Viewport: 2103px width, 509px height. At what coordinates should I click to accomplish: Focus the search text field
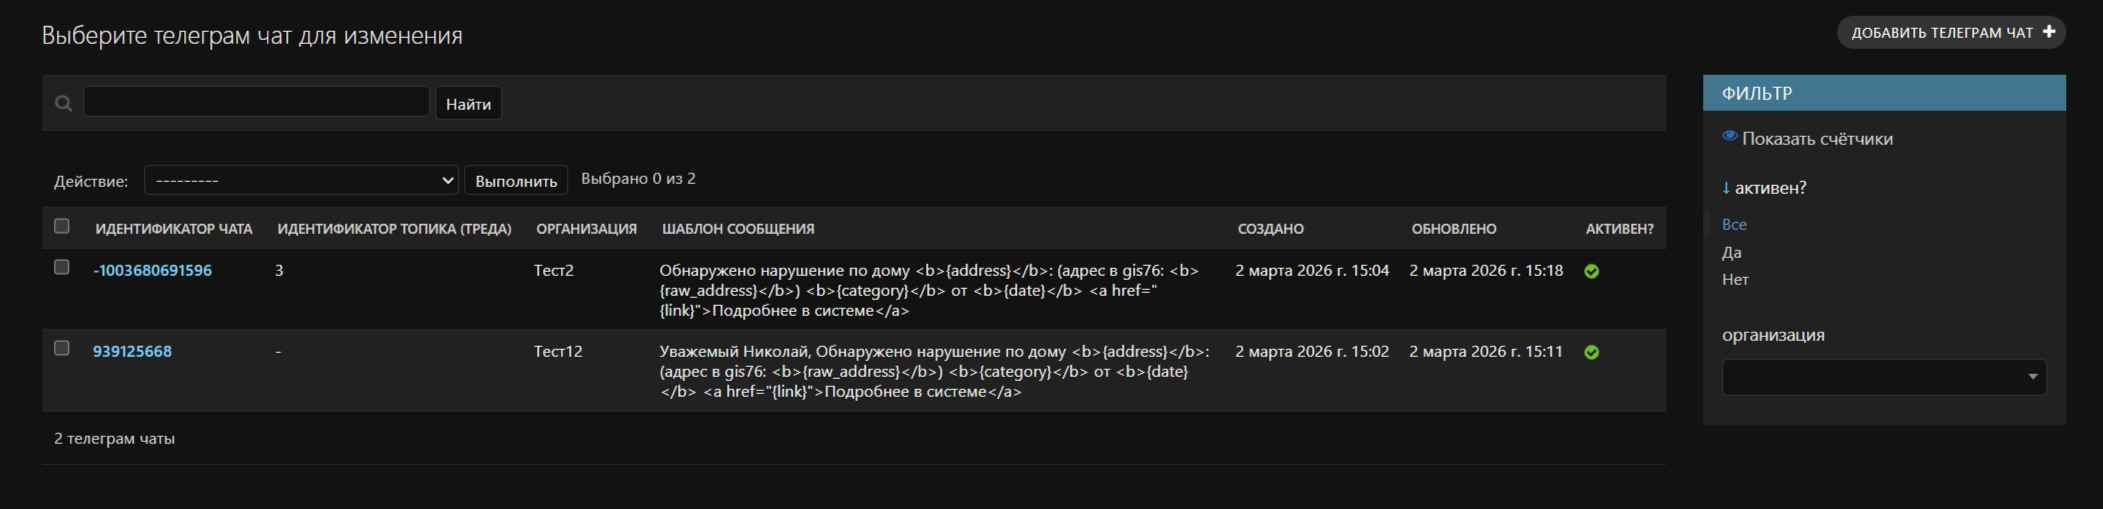point(256,102)
